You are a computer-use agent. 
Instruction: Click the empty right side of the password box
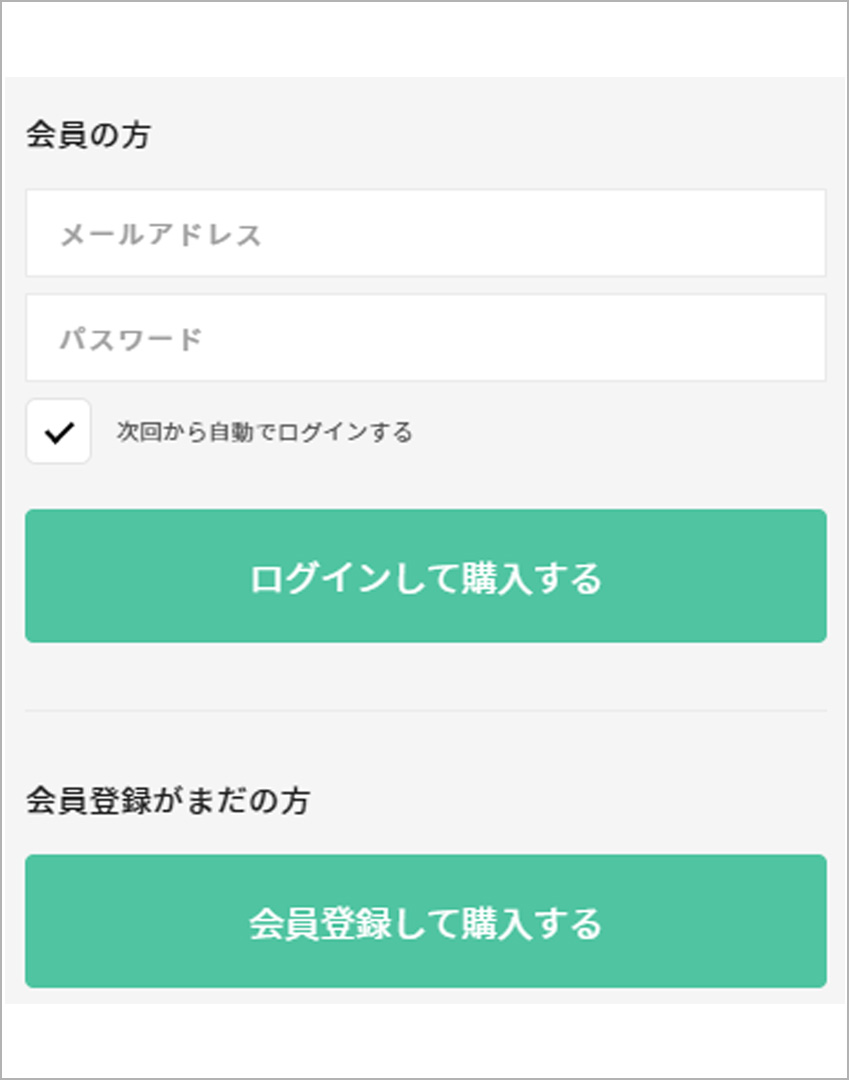[x=620, y=338]
